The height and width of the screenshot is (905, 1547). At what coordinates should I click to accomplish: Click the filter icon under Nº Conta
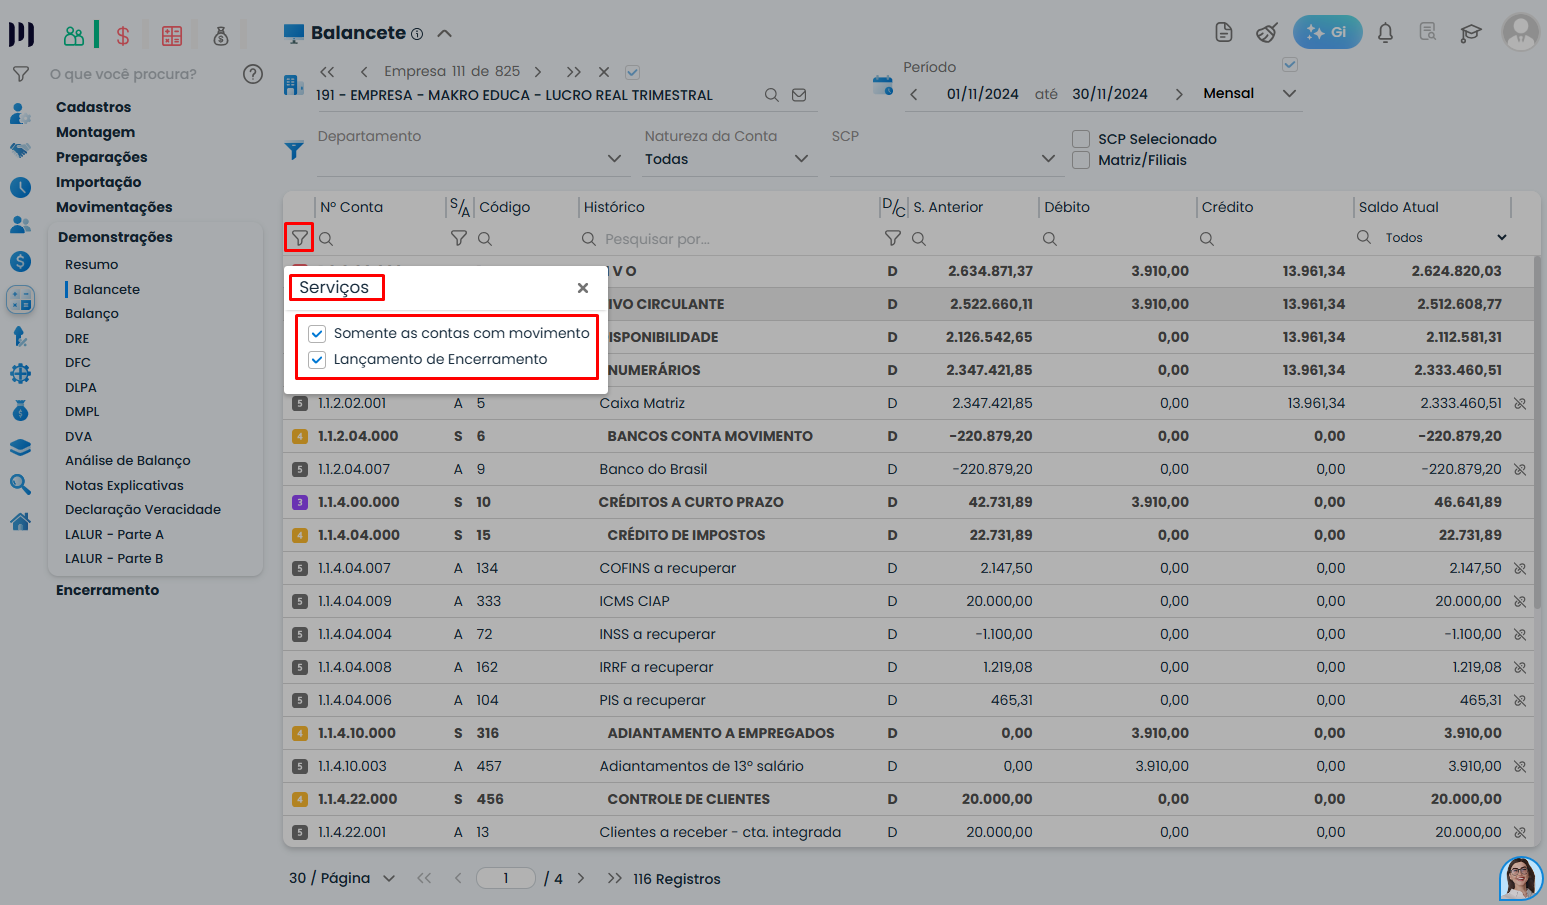299,238
